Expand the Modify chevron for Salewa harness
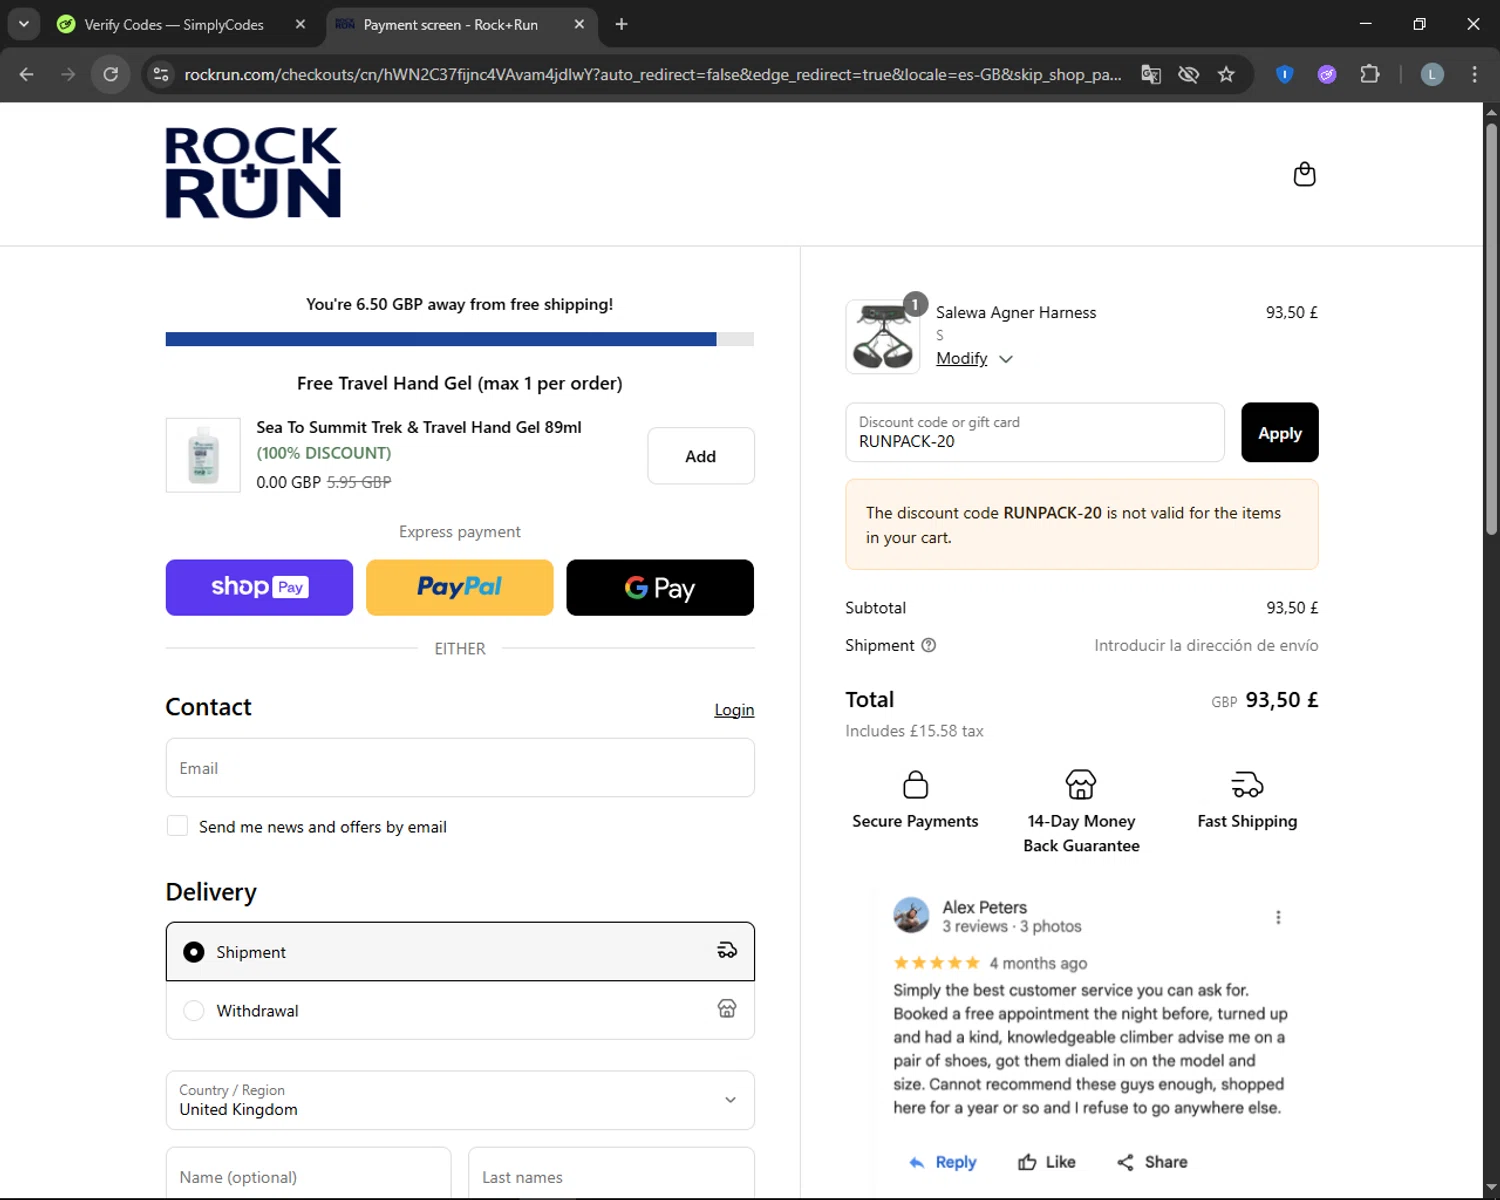The height and width of the screenshot is (1200, 1500). click(1006, 359)
